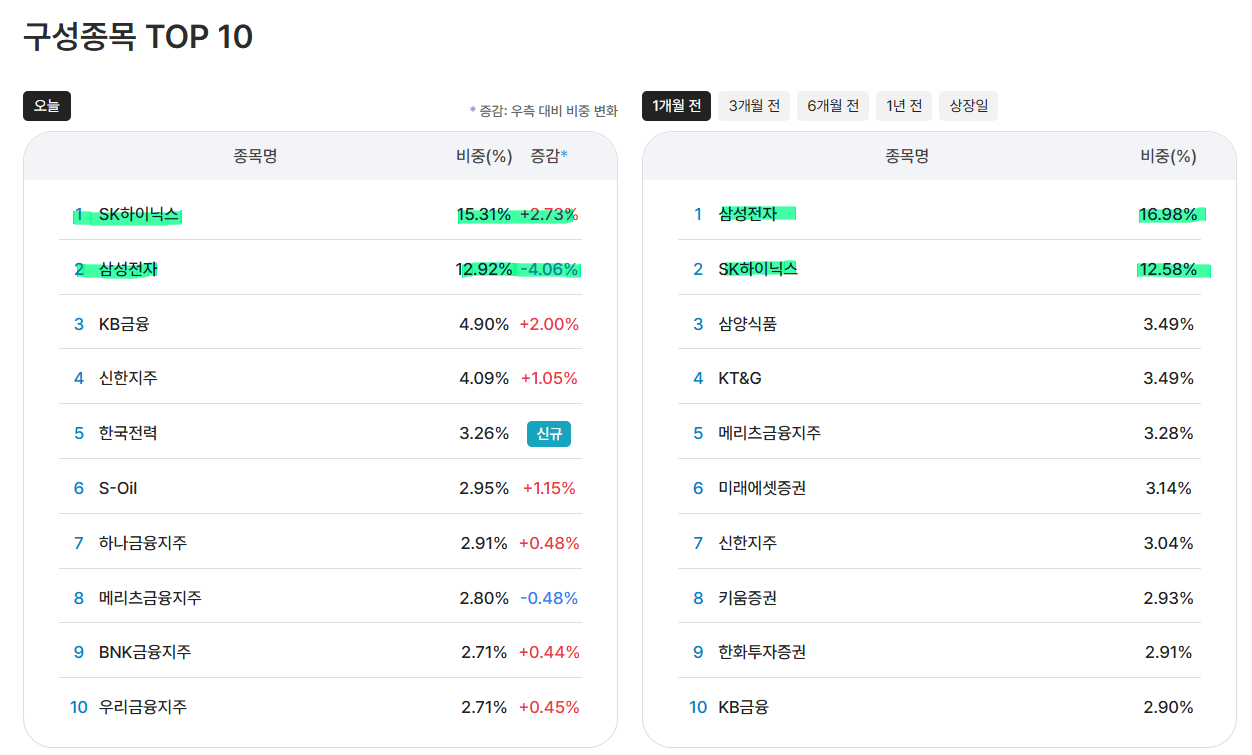Click 2.80% weight for 메리츠금융지주
The height and width of the screenshot is (755, 1252).
[x=485, y=598]
